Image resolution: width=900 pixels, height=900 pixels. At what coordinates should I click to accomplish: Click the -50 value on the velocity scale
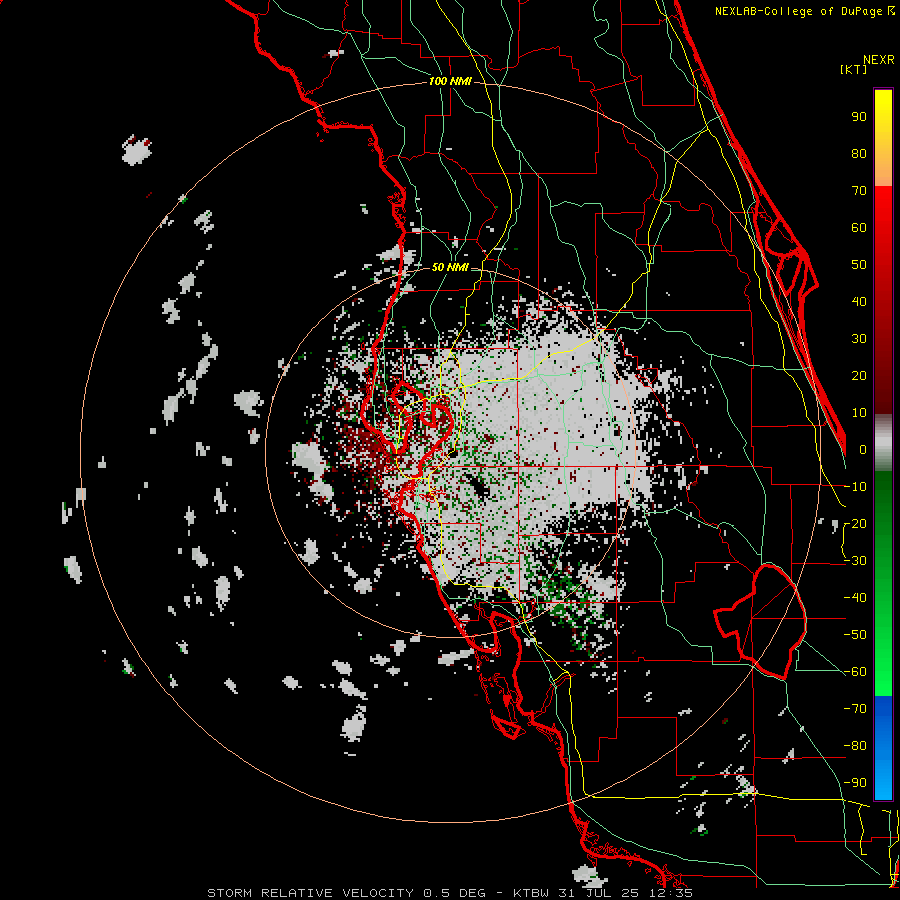tap(855, 635)
